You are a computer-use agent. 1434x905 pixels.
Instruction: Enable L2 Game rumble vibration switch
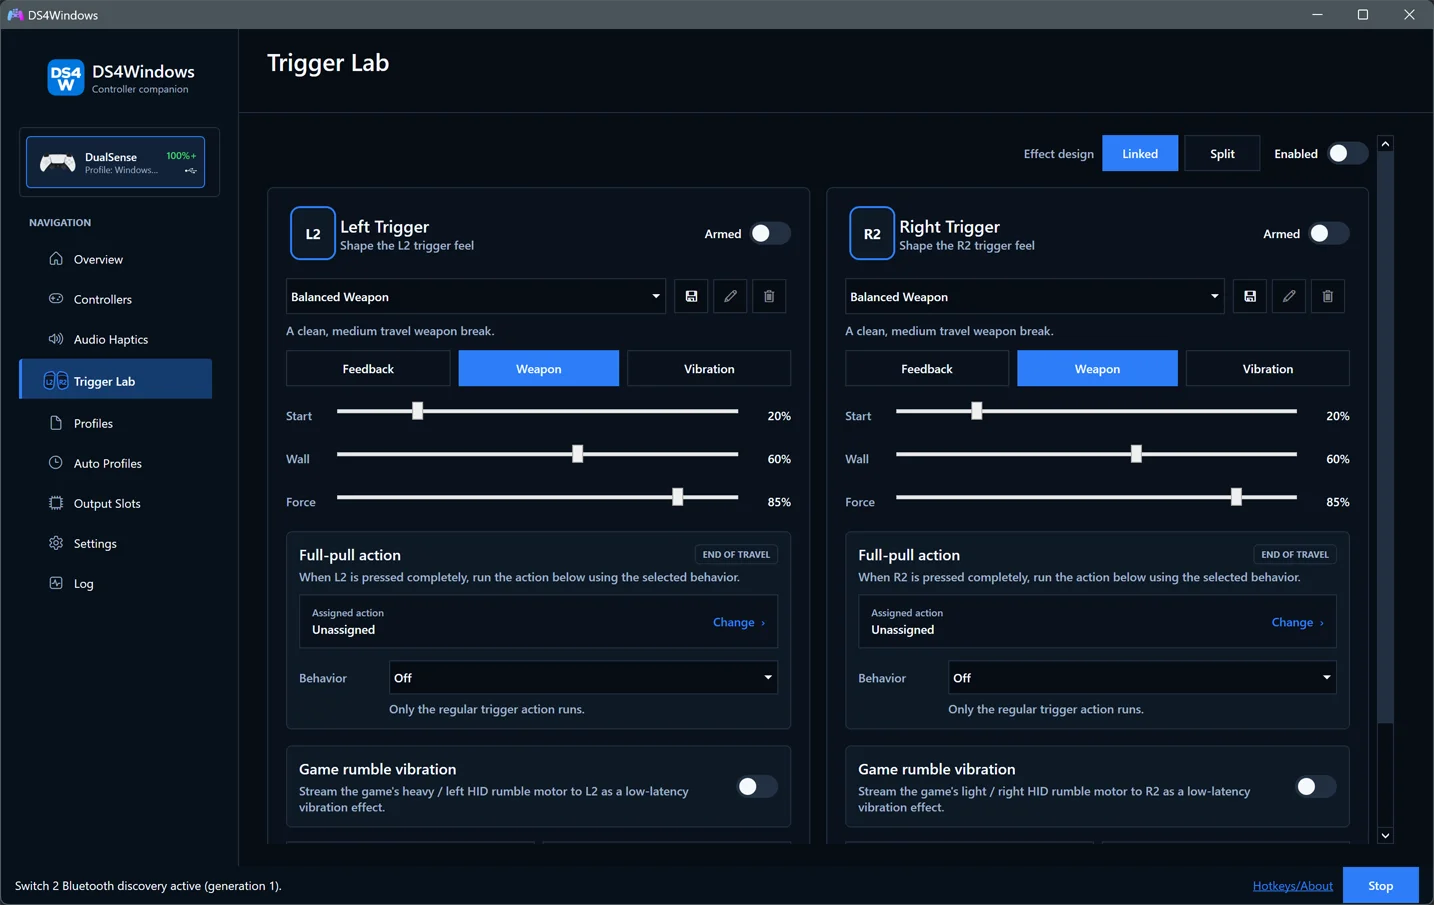[757, 787]
